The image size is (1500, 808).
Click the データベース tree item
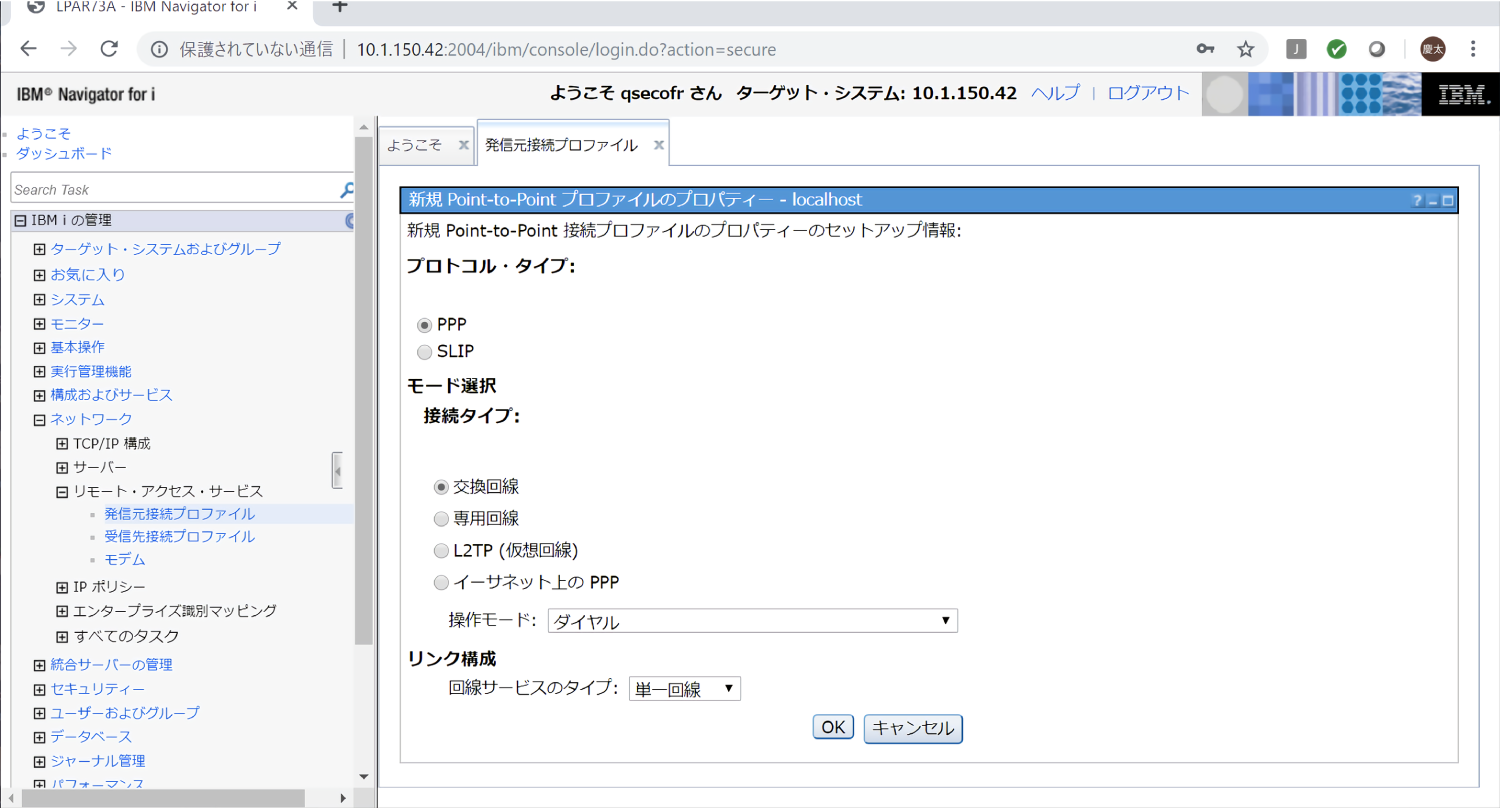[91, 737]
